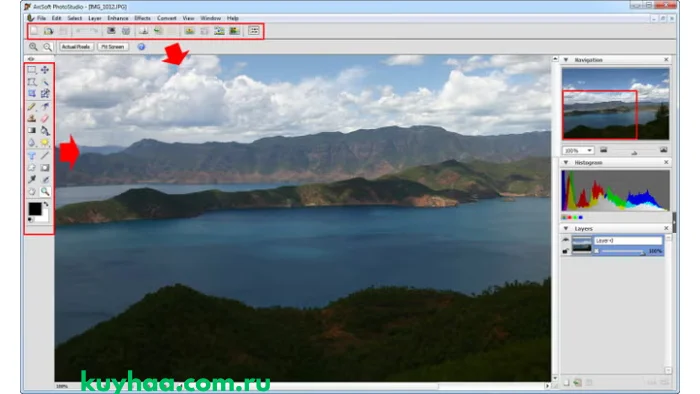
Task: Open the Edit menu
Action: [56, 18]
